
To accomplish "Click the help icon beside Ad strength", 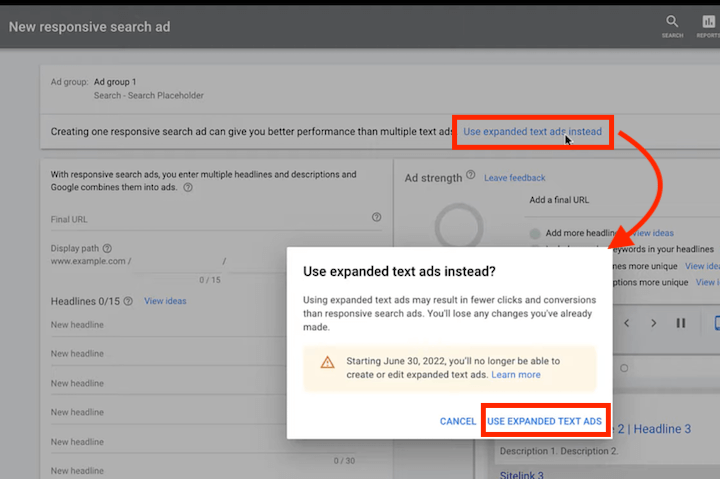I will [471, 175].
